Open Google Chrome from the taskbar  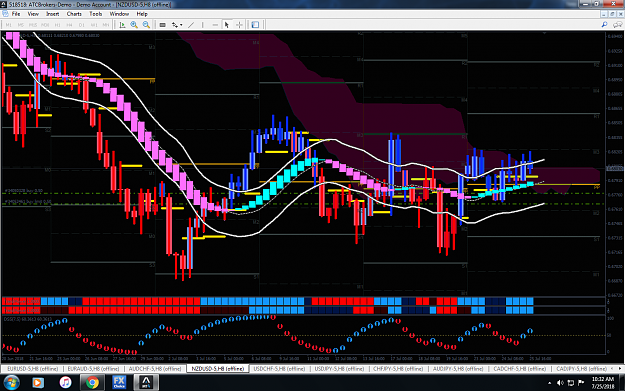pos(92,383)
